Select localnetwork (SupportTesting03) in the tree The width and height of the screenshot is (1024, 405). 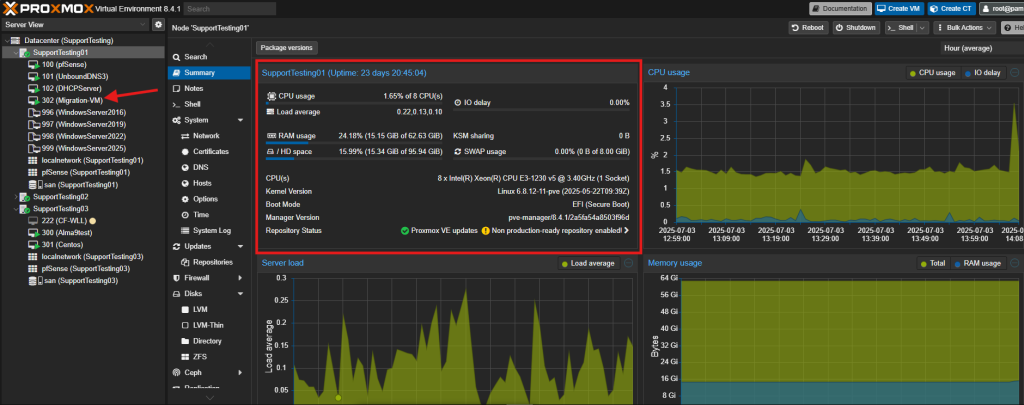pos(86,257)
